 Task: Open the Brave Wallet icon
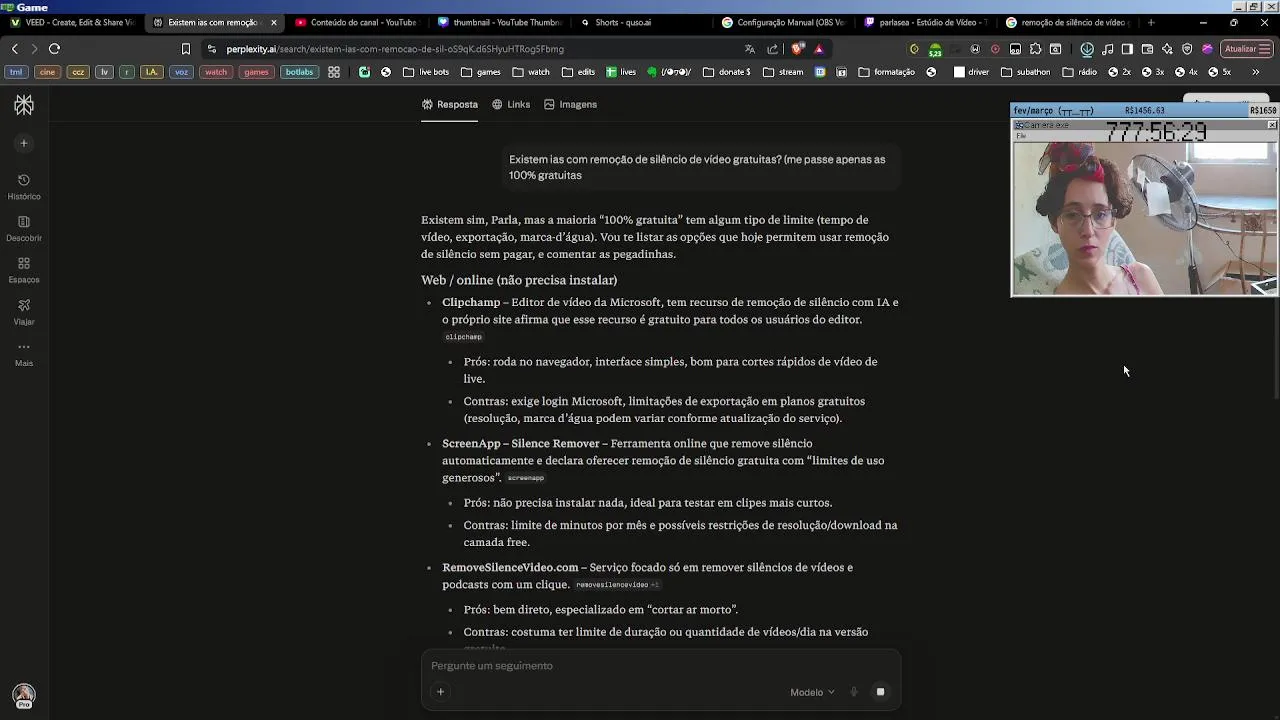pos(1147,48)
